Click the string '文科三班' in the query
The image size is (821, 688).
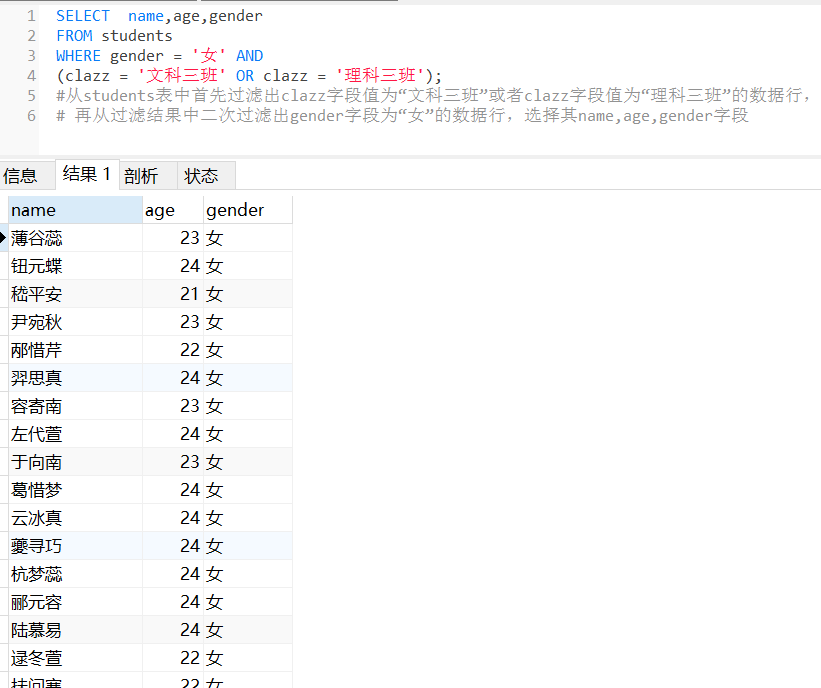(x=182, y=76)
